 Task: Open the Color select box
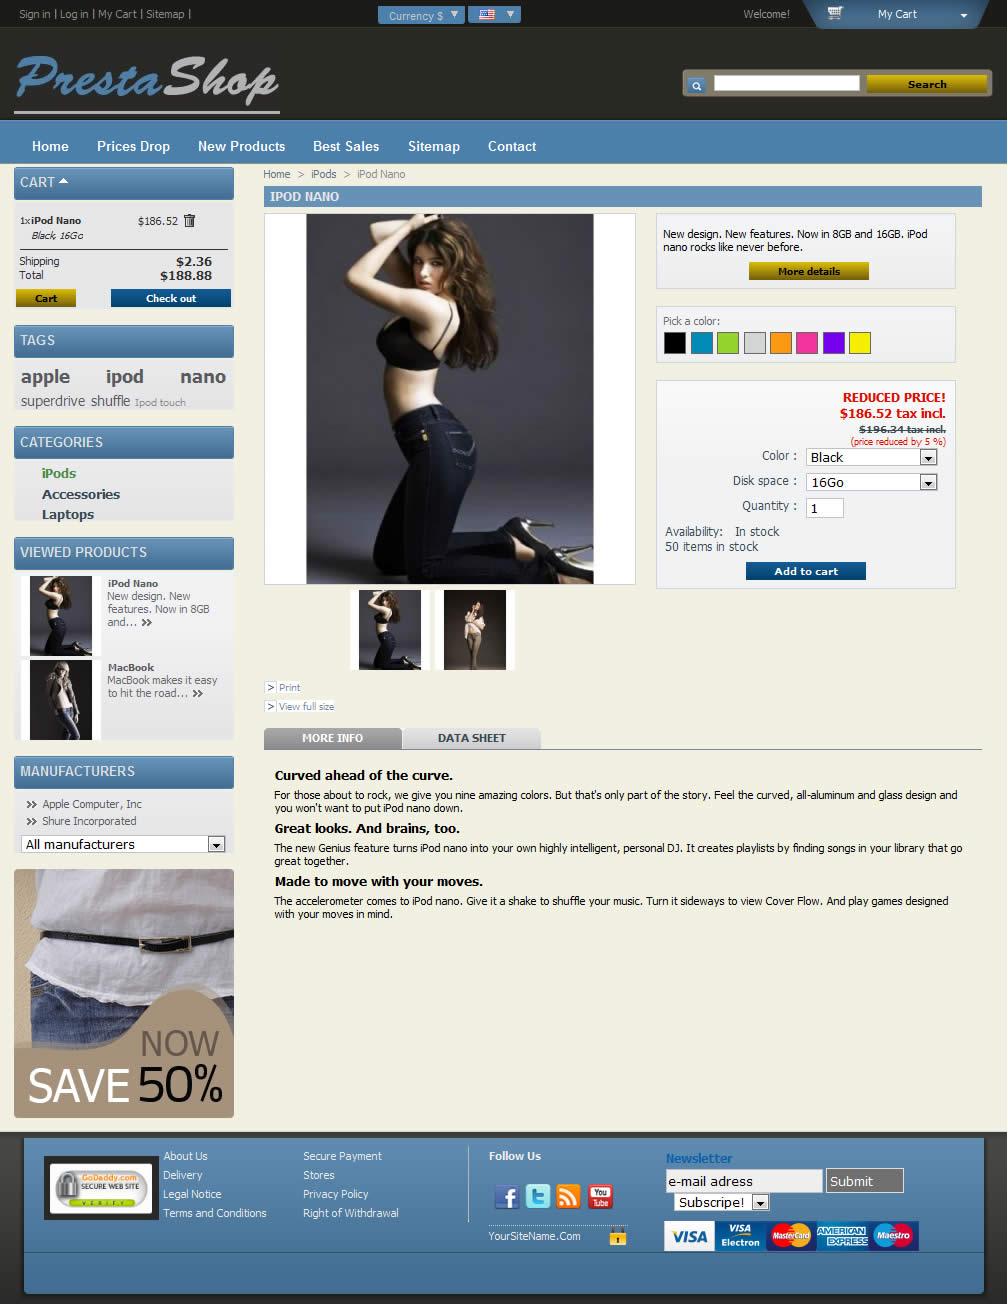(x=871, y=457)
